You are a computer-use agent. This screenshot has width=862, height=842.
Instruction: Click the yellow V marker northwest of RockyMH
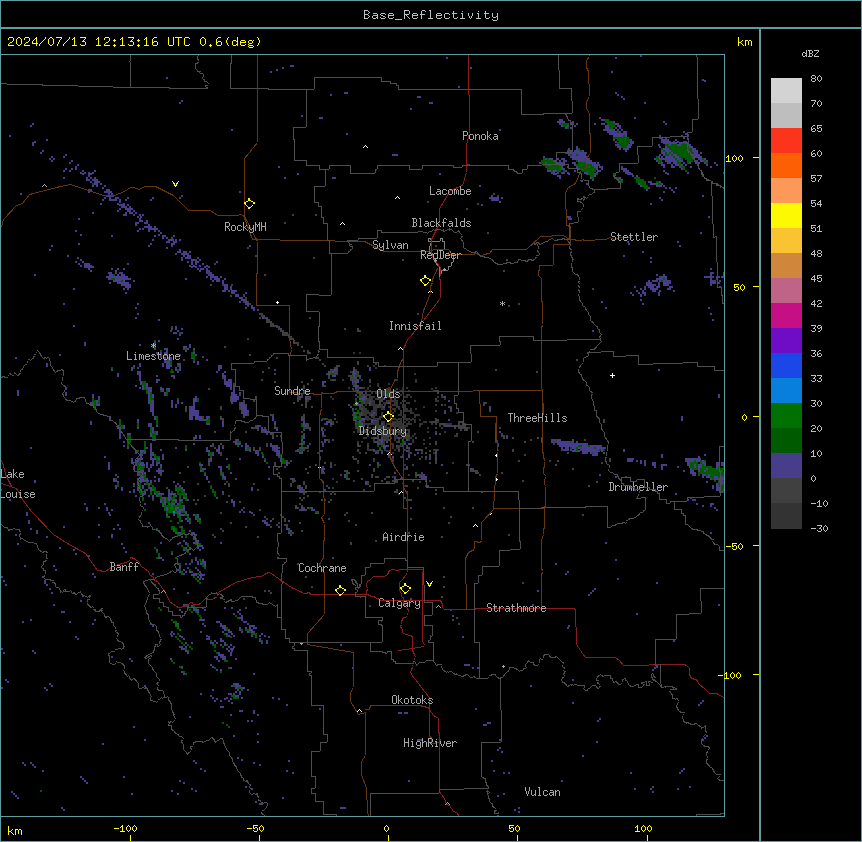pos(175,184)
